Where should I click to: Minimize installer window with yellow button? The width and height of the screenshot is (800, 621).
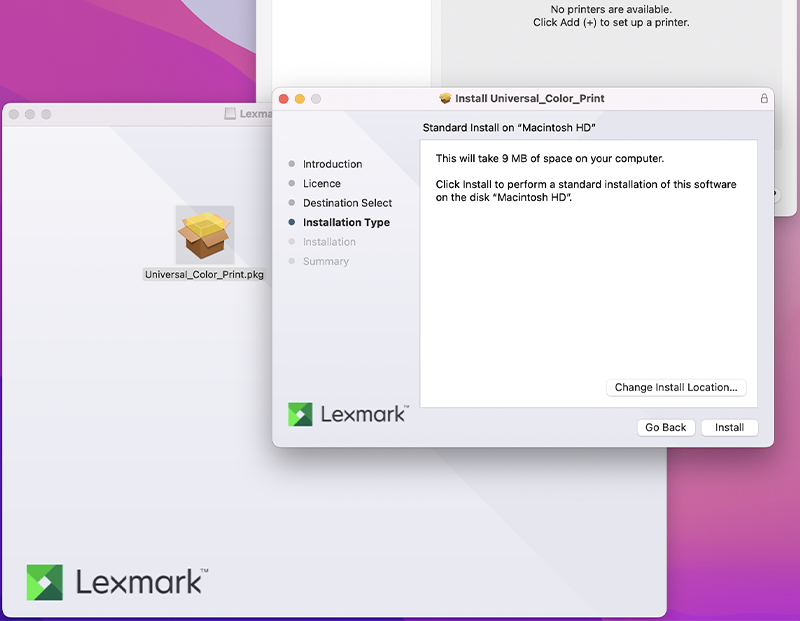click(300, 98)
